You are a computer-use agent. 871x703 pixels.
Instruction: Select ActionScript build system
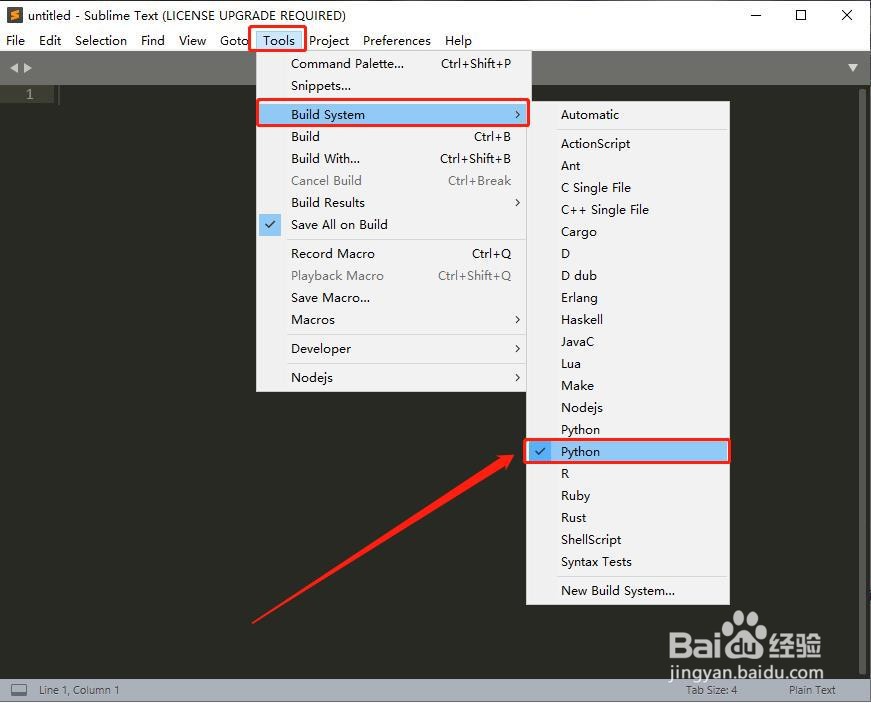click(x=628, y=144)
